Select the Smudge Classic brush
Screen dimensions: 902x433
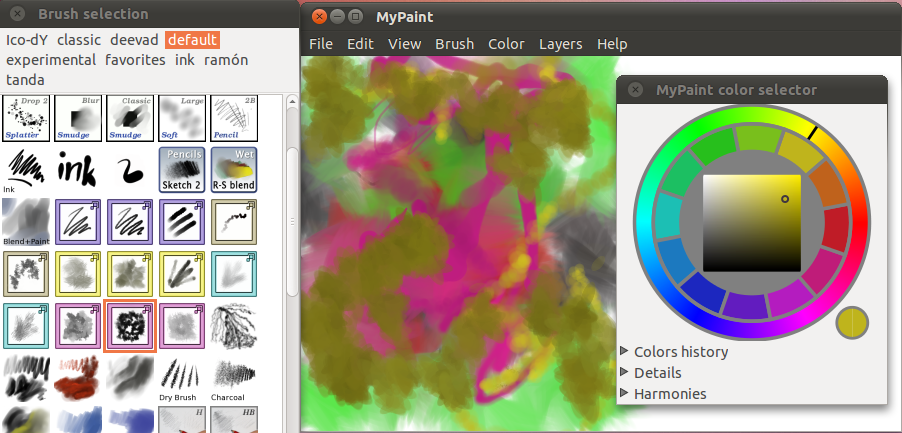130,118
